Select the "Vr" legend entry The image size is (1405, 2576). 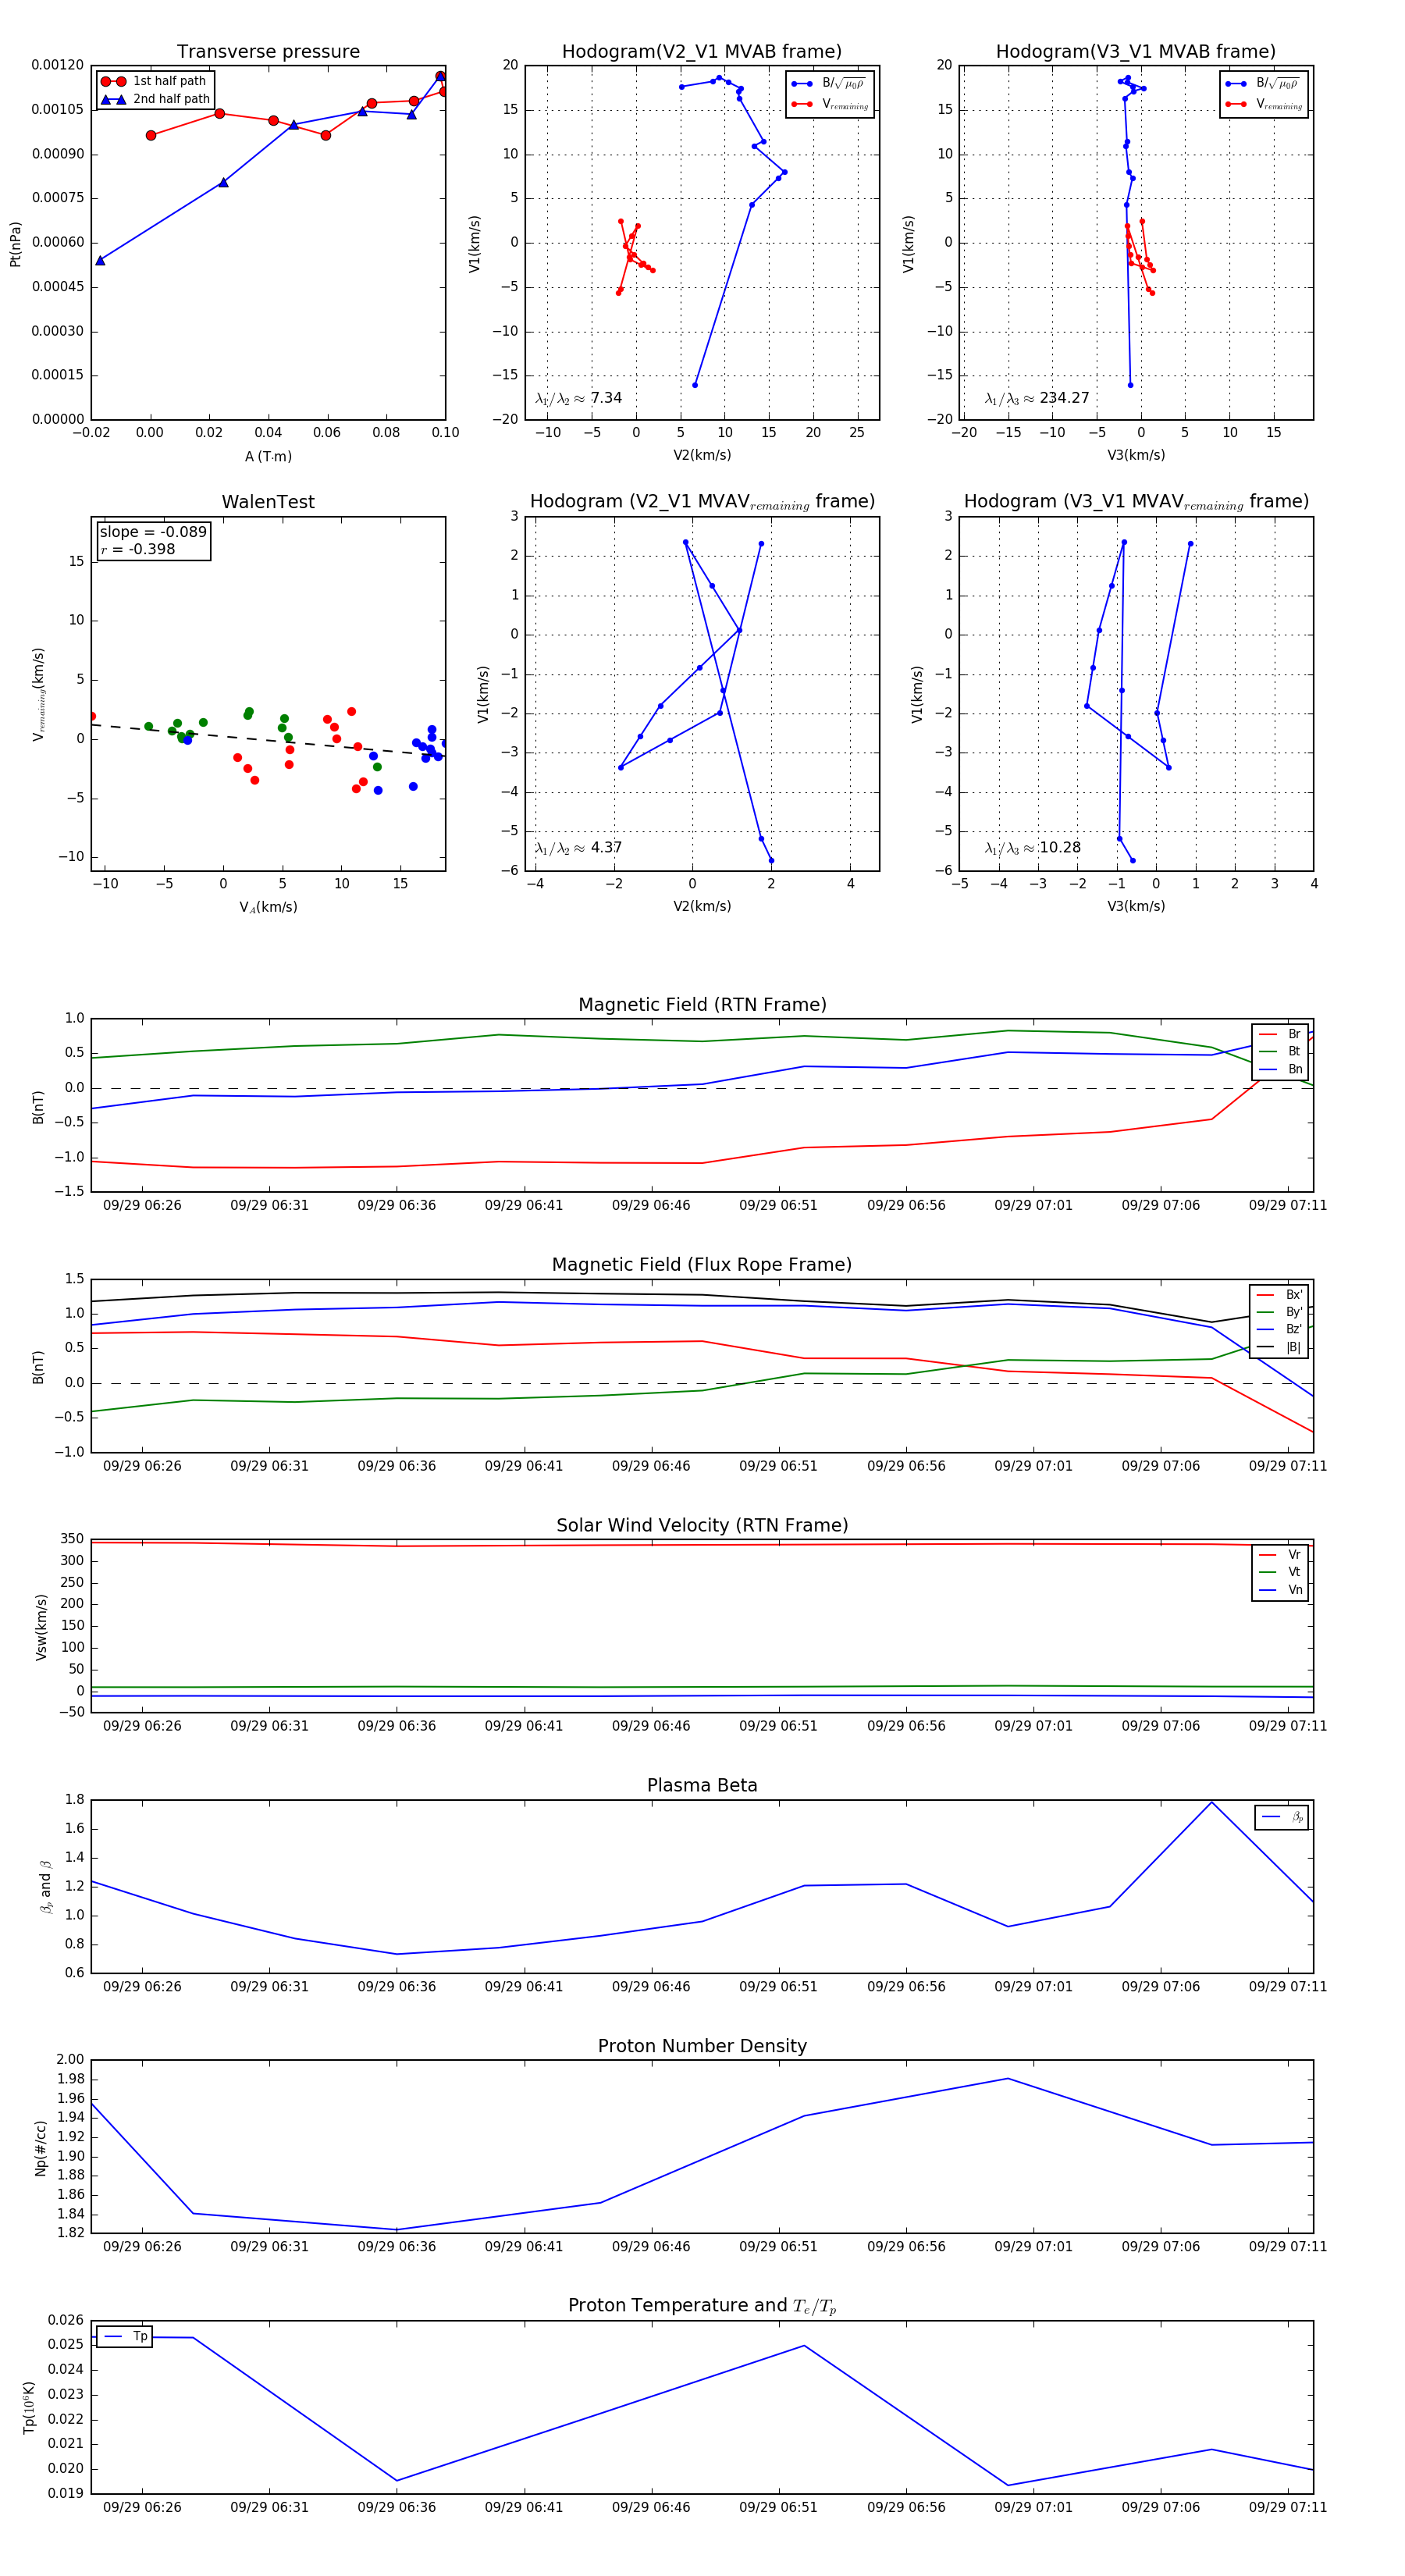click(x=1281, y=1554)
